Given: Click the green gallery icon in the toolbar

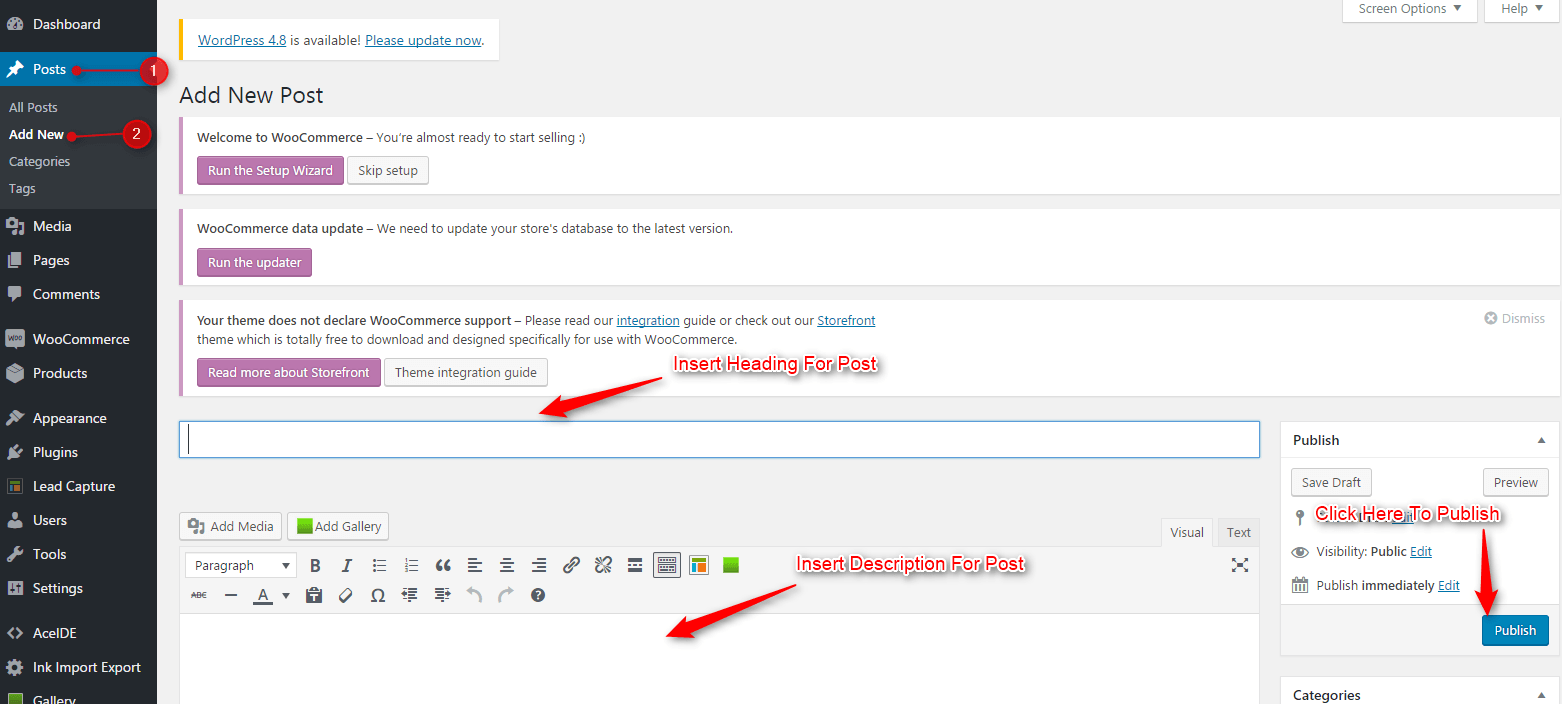Looking at the screenshot, I should pos(731,565).
